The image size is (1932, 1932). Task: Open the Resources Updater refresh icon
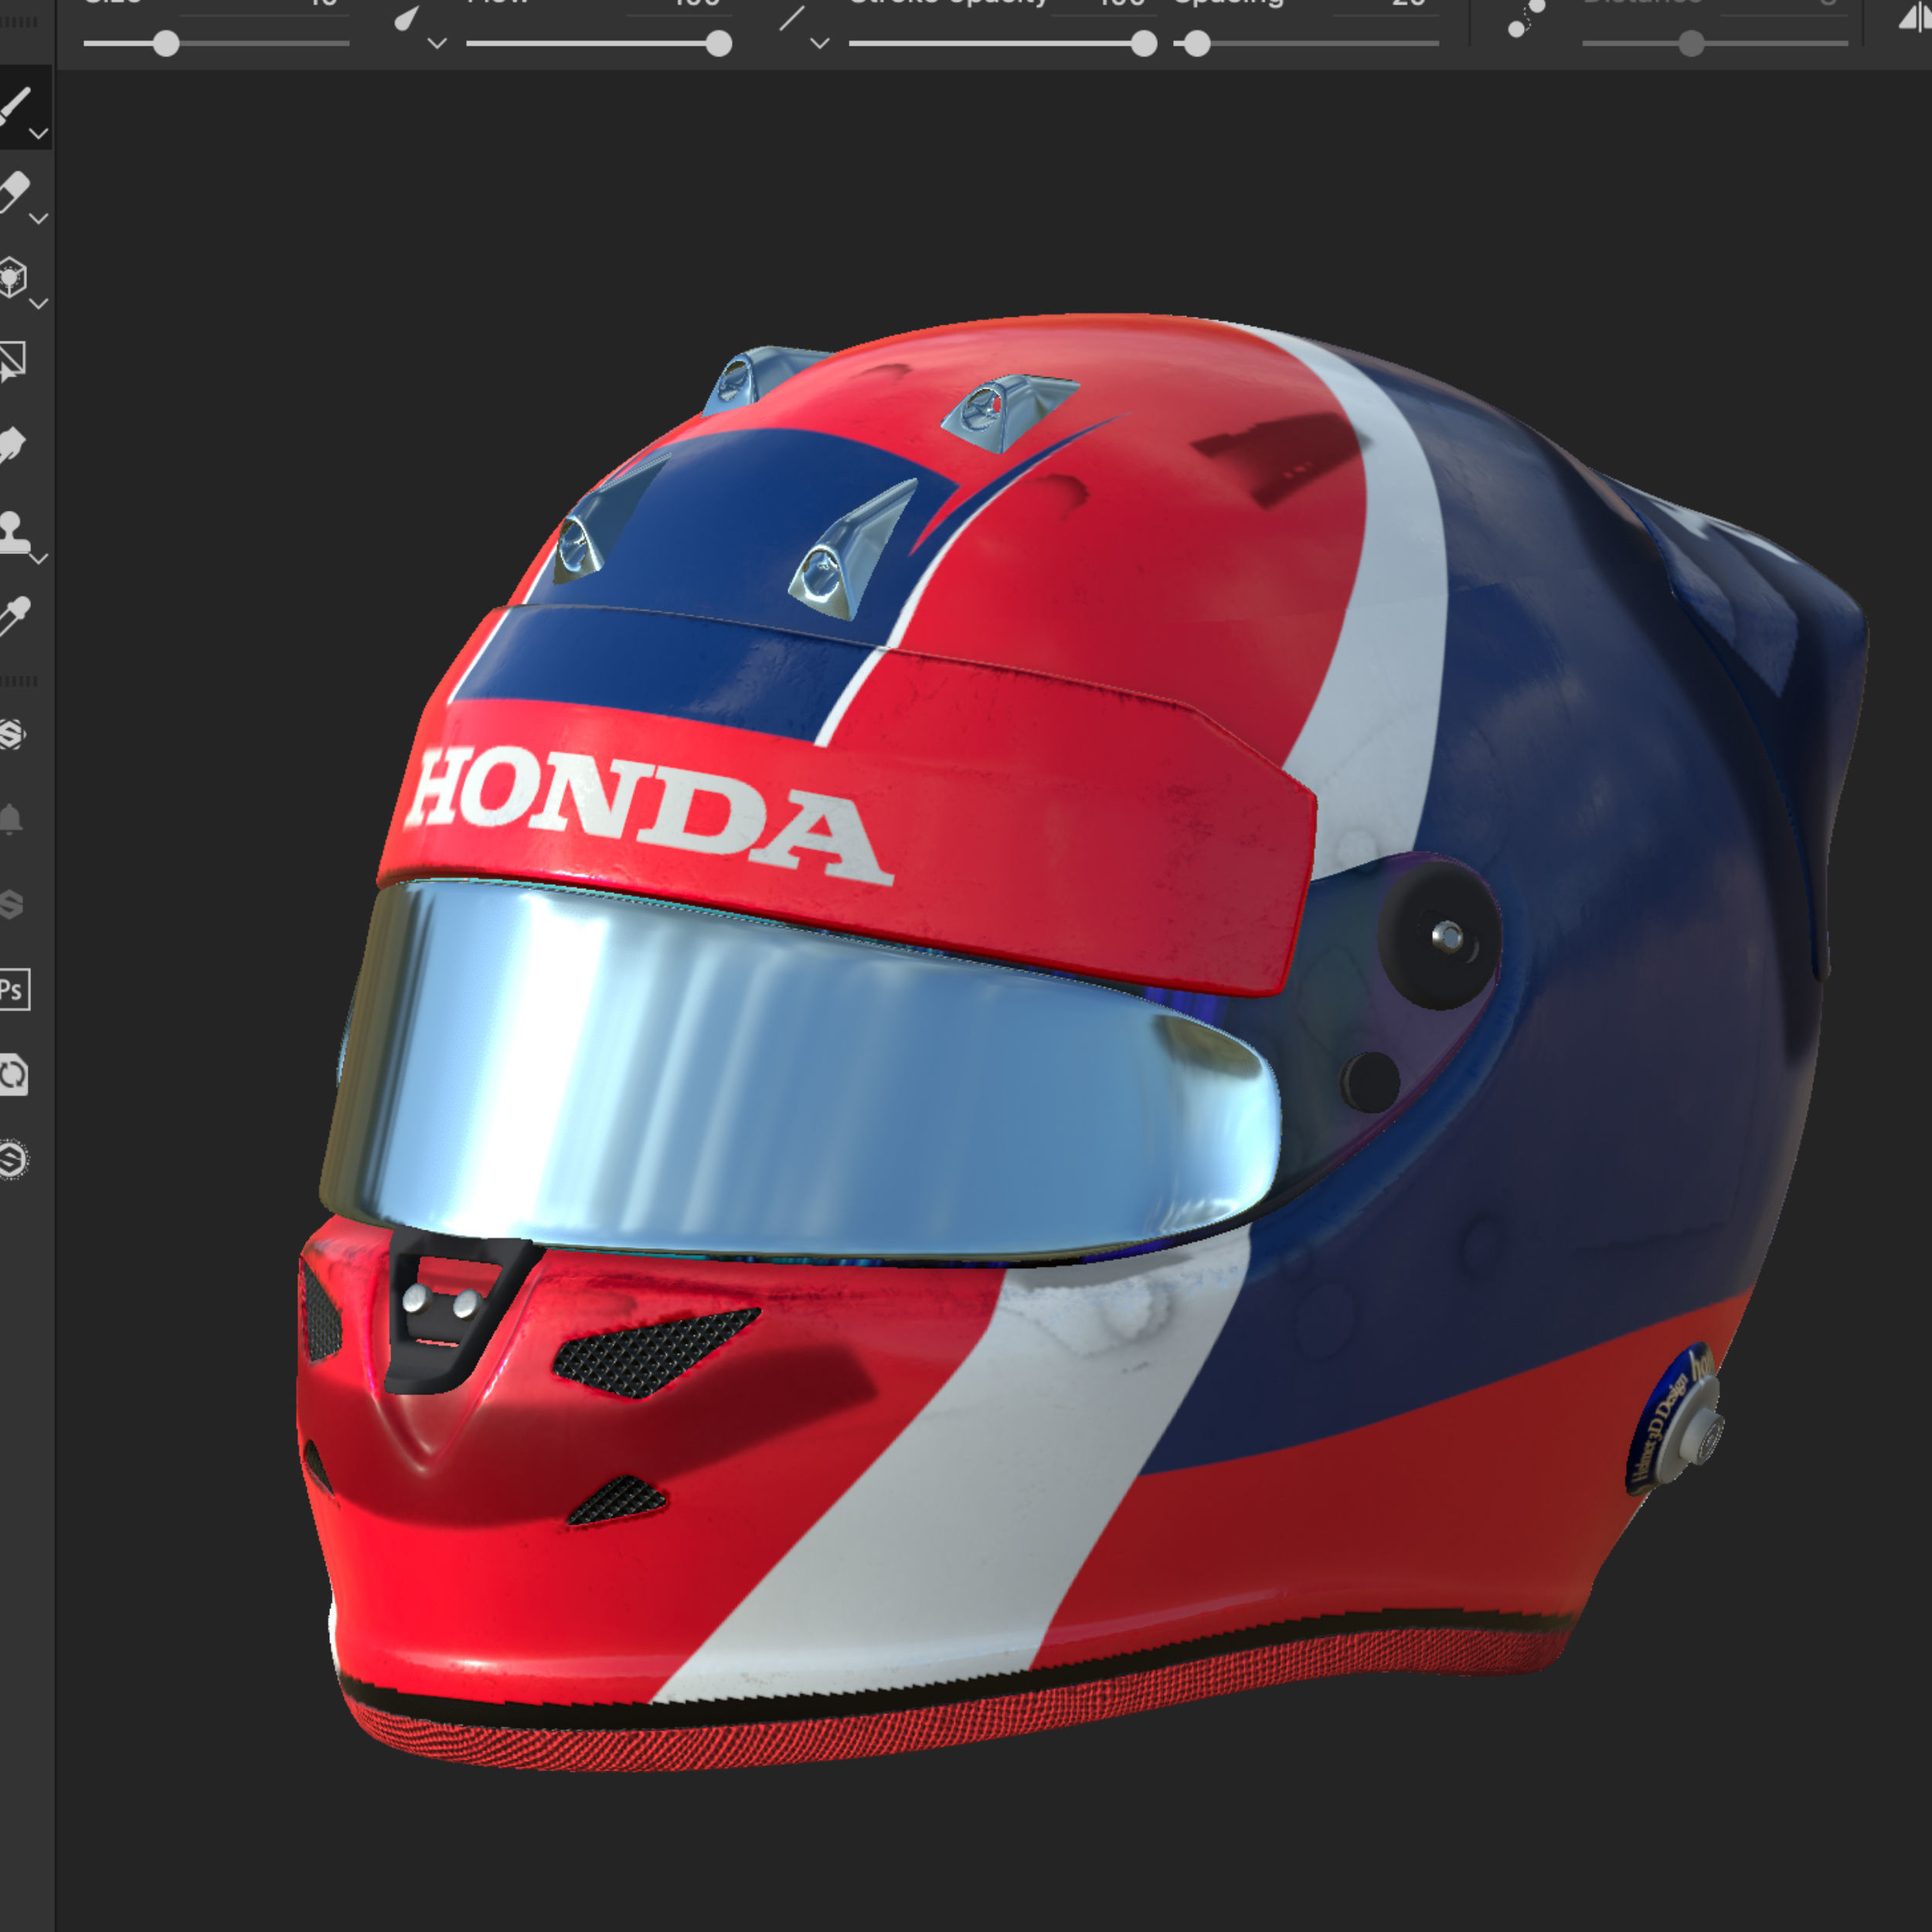(x=13, y=1075)
